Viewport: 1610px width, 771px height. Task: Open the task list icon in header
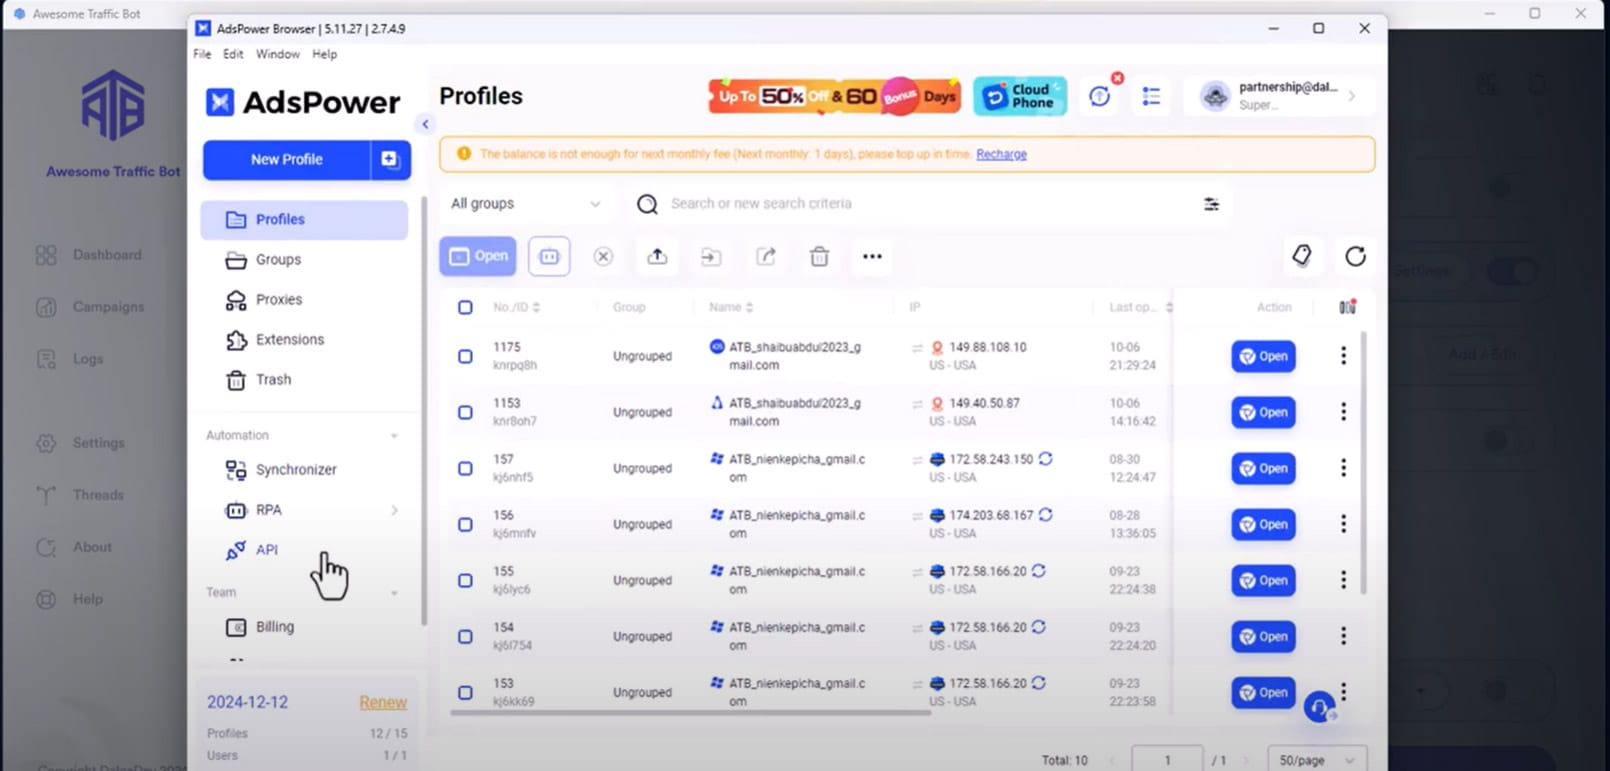[1152, 96]
